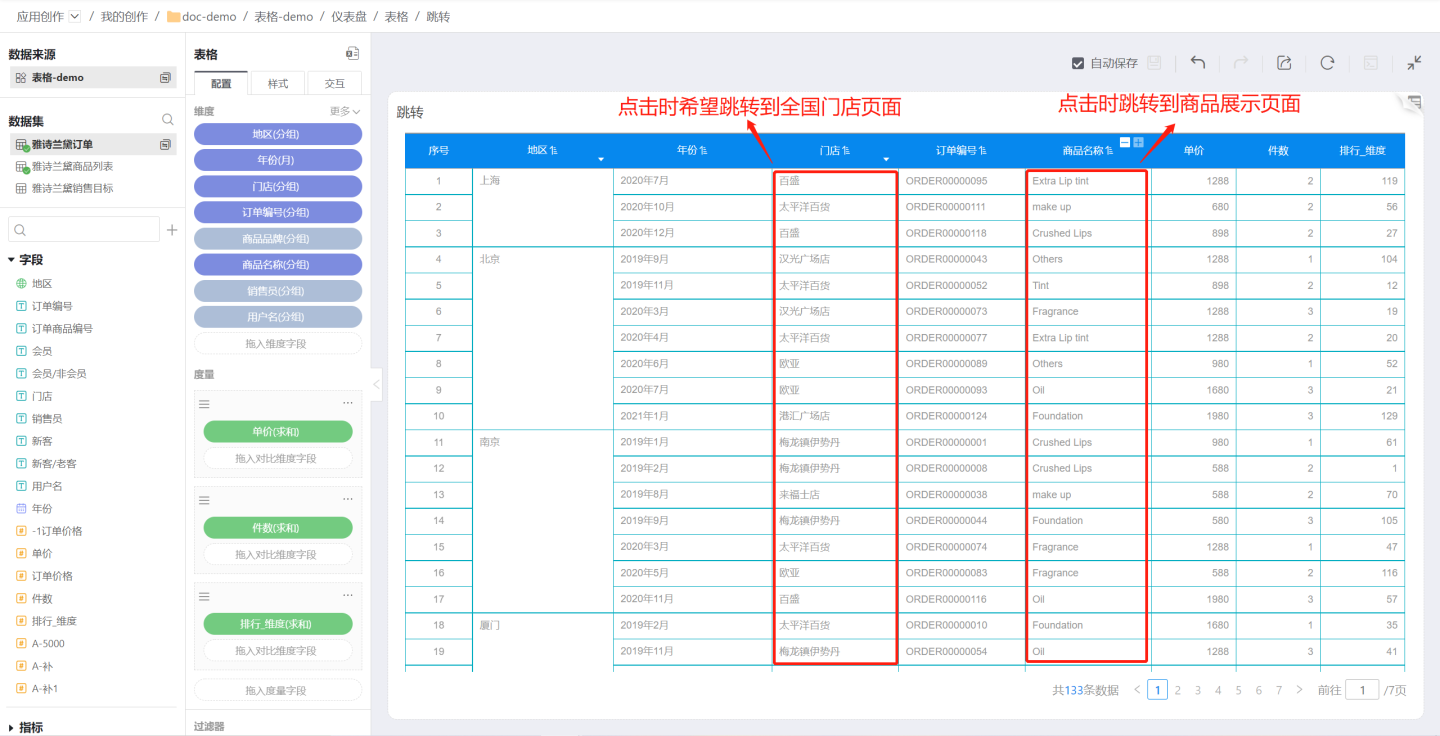This screenshot has width=1440, height=736.
Task: Switch to the 交互 tab
Action: tap(334, 84)
